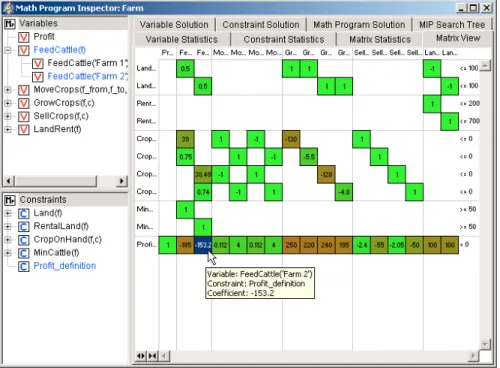Viewport: 500px width, 368px height.
Task: Click the 0.75 coefficient cell
Action: pyautogui.click(x=185, y=157)
